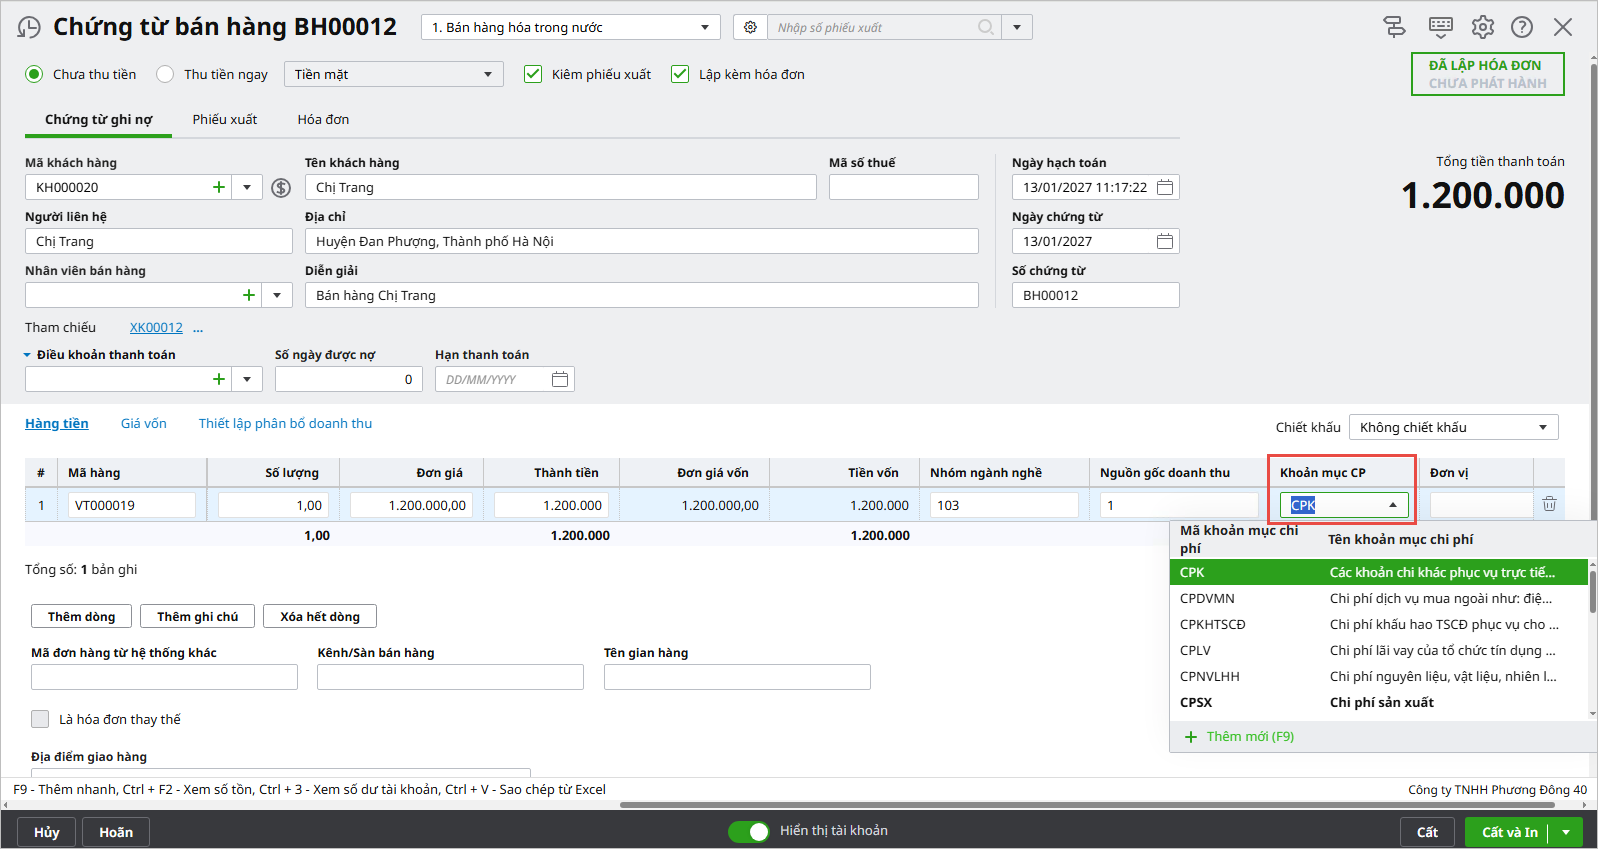Click the help question mark icon
Viewport: 1598px width, 849px height.
tap(1521, 27)
